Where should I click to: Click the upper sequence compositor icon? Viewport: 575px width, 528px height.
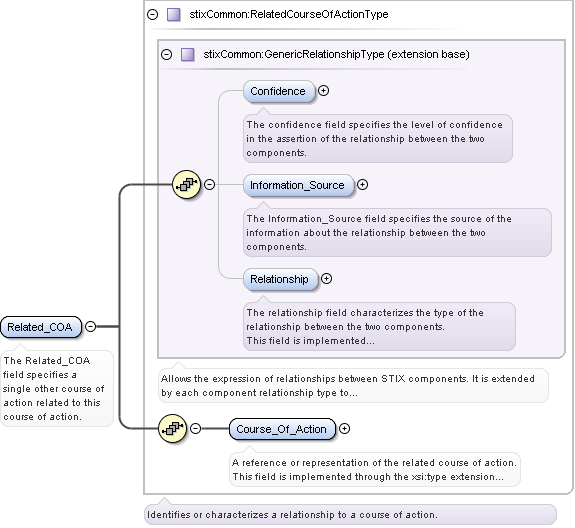tap(186, 184)
